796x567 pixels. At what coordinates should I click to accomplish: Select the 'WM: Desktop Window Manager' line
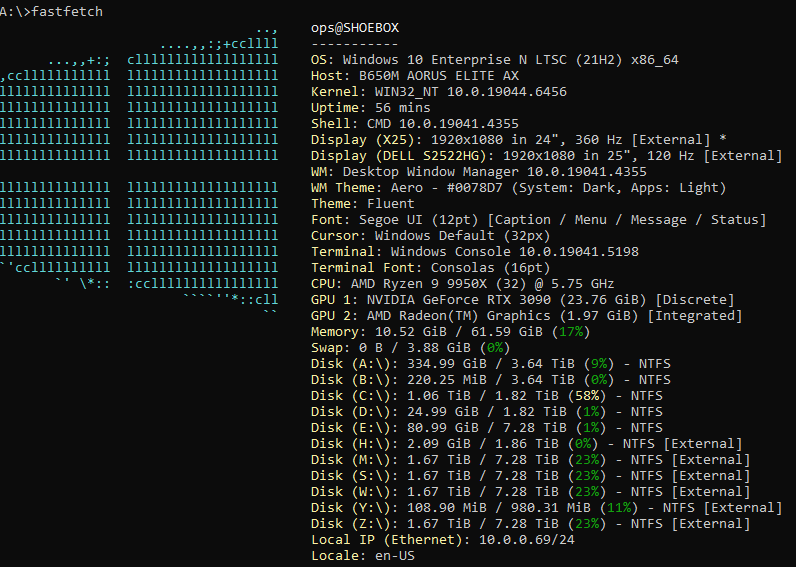pyautogui.click(x=479, y=172)
